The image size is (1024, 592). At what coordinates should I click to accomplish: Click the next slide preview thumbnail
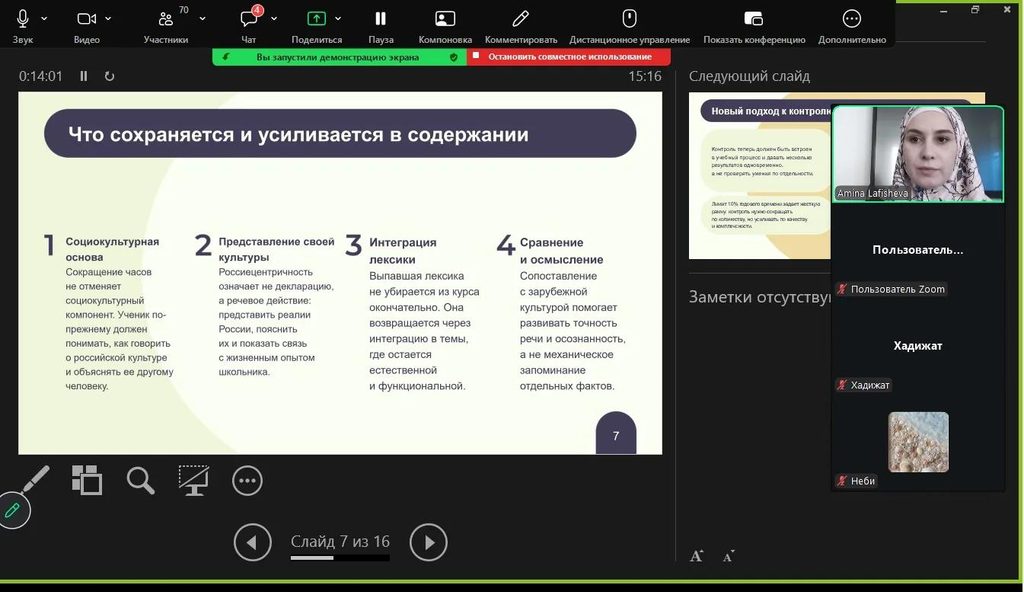pyautogui.click(x=760, y=175)
